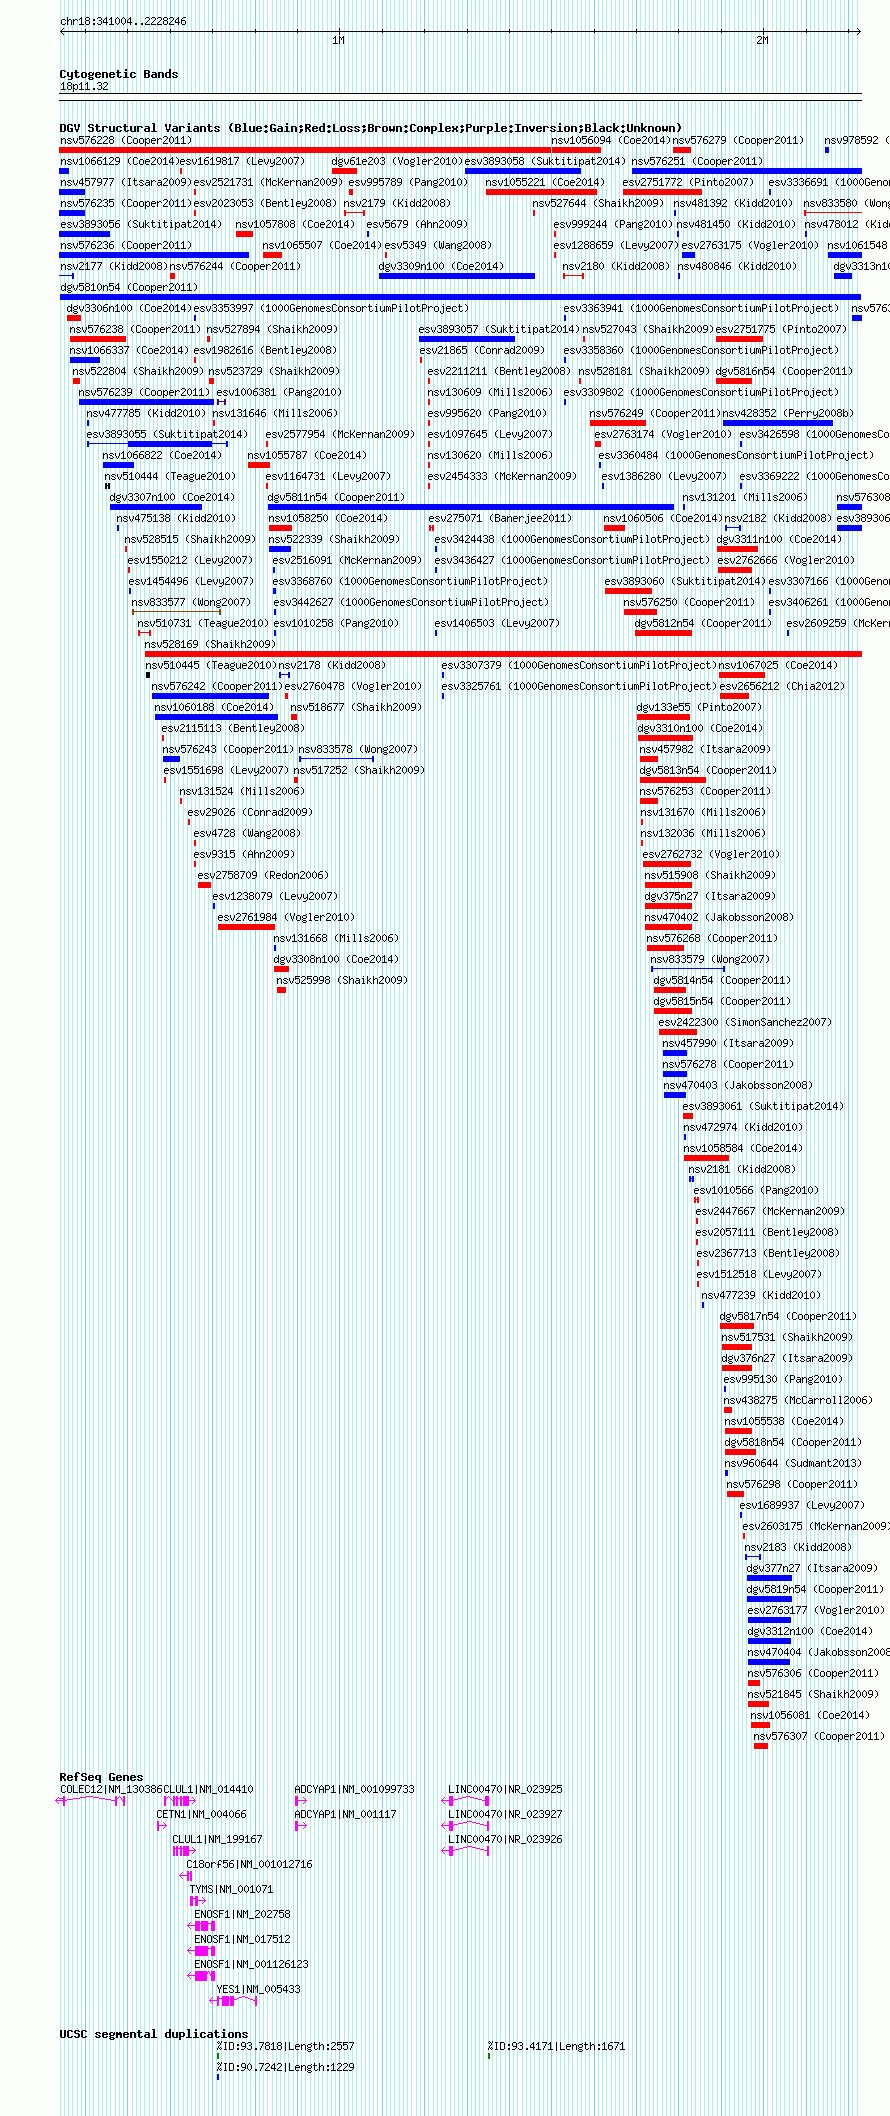The width and height of the screenshot is (890, 2116).
Task: Click nsv2181 (Kidd2008) variant label
Action: [740, 1169]
